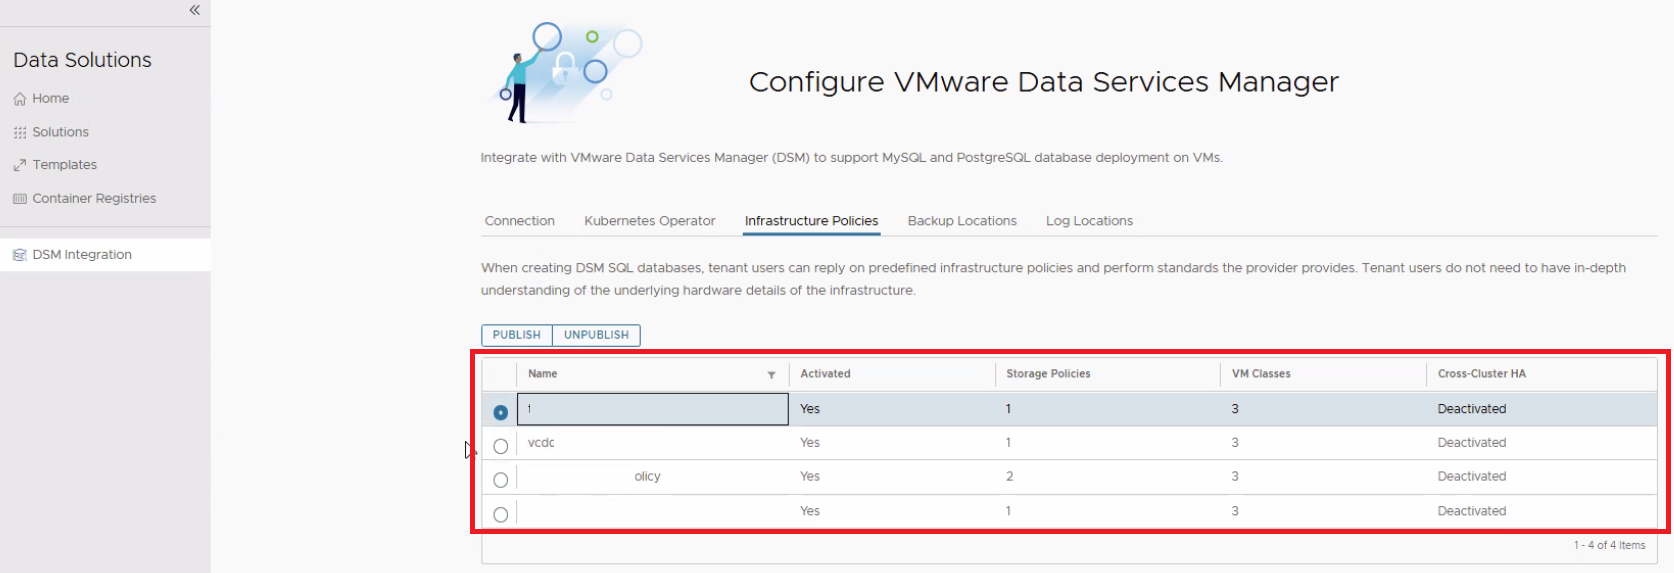Click the Templates arrow icon
The height and width of the screenshot is (573, 1674).
[20, 166]
